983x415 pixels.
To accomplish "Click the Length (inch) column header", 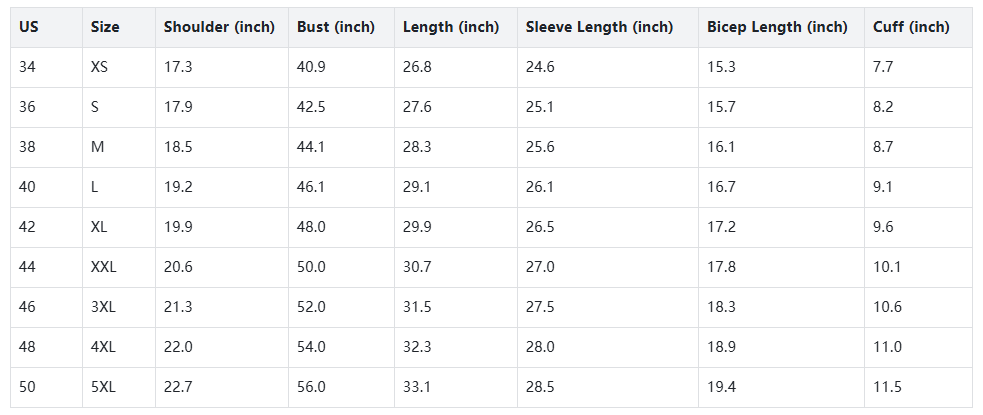I will (451, 27).
